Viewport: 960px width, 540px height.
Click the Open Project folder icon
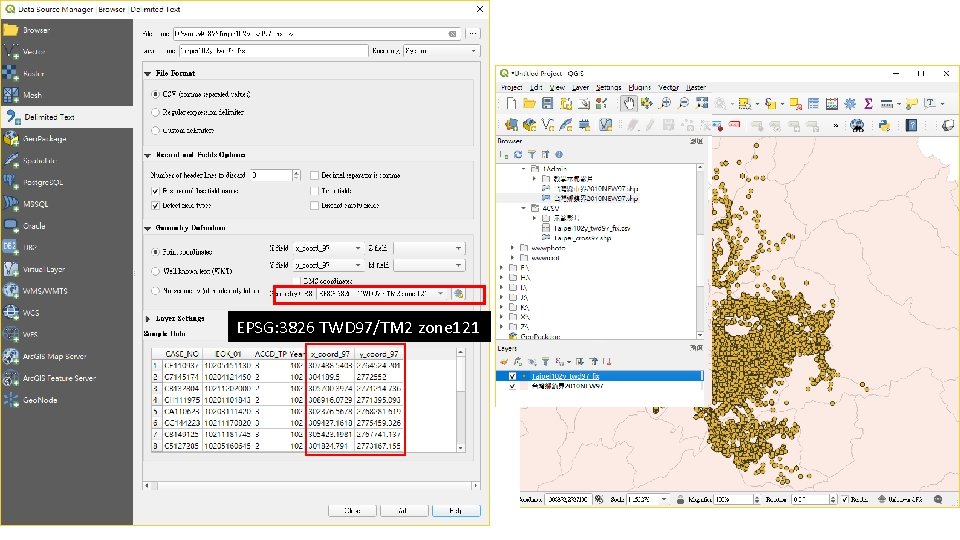pos(529,103)
